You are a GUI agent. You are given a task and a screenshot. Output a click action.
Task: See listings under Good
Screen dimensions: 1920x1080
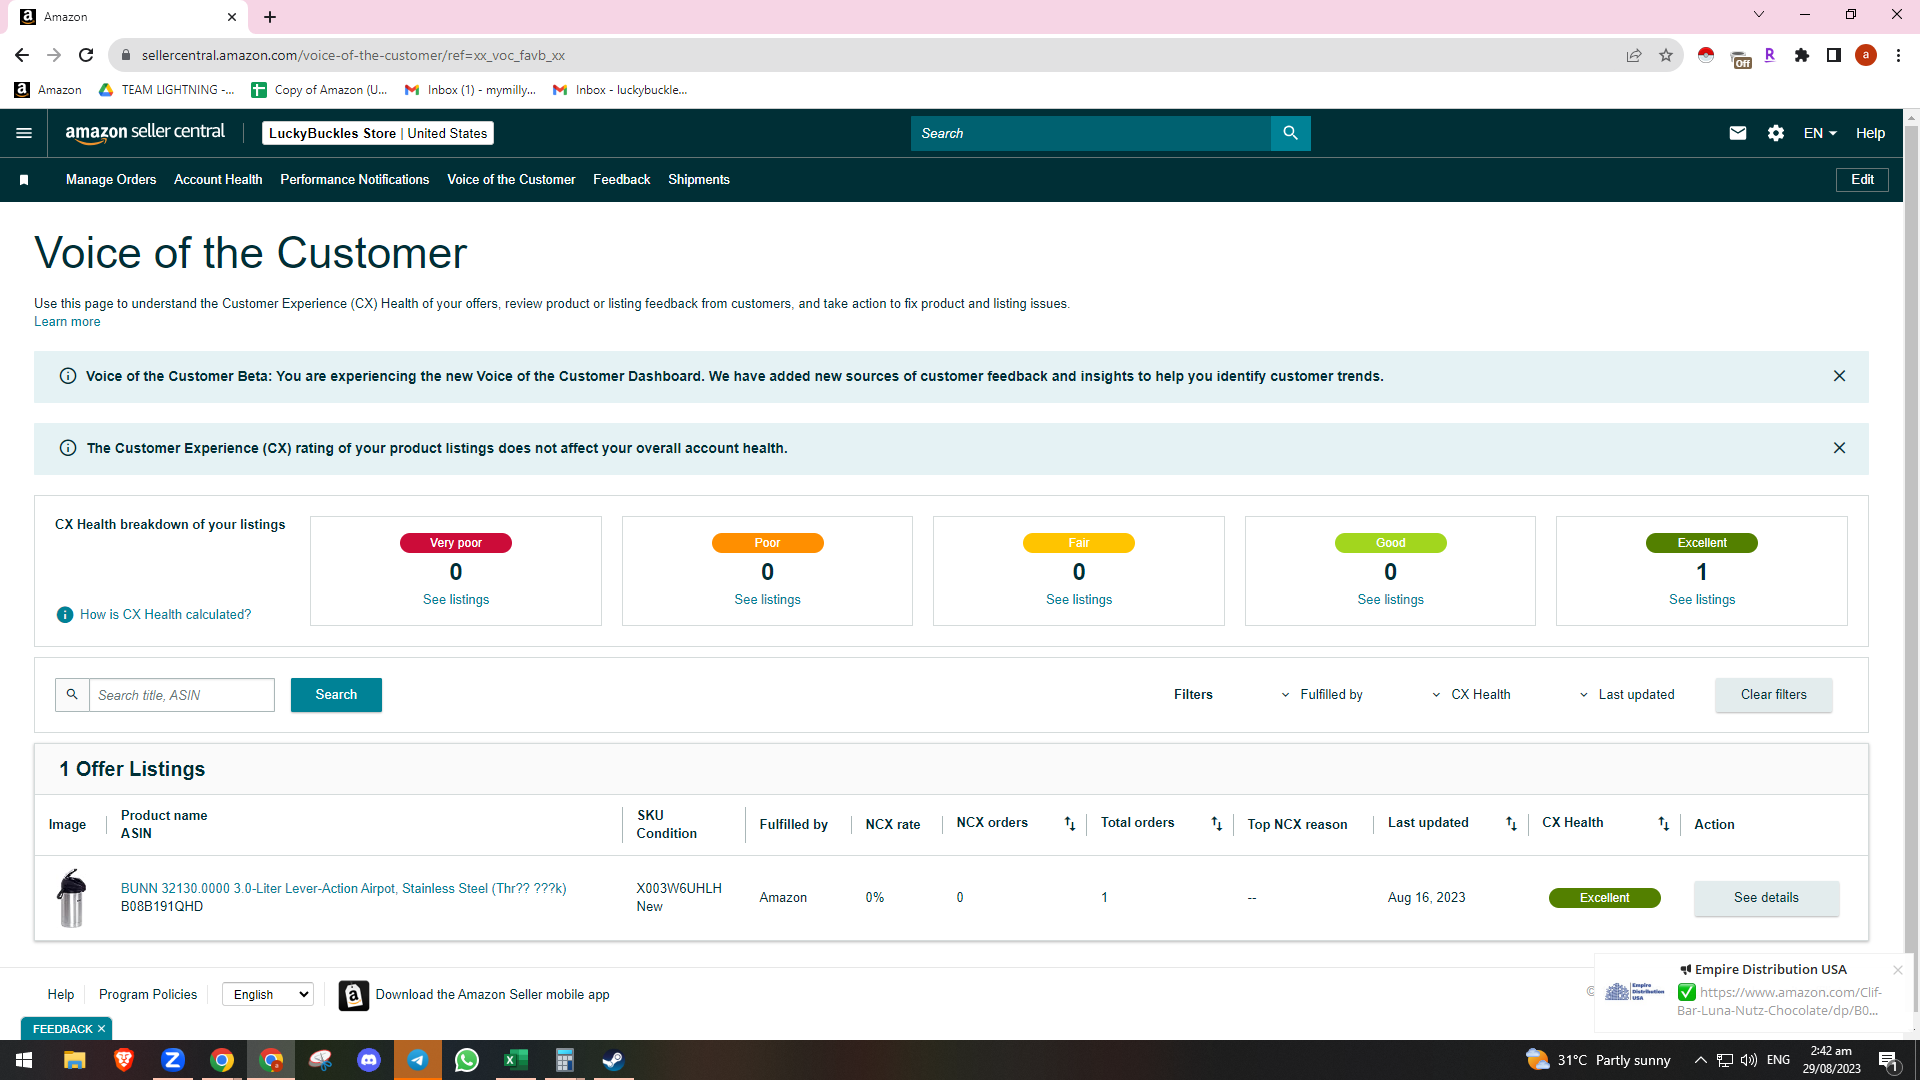click(x=1390, y=600)
